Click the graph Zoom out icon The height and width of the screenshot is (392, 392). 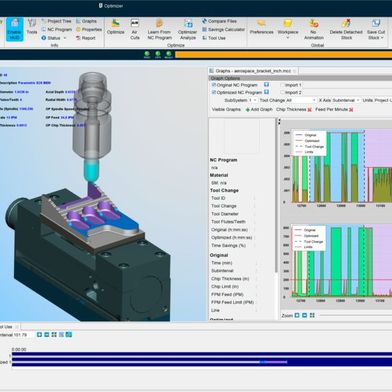[304, 315]
